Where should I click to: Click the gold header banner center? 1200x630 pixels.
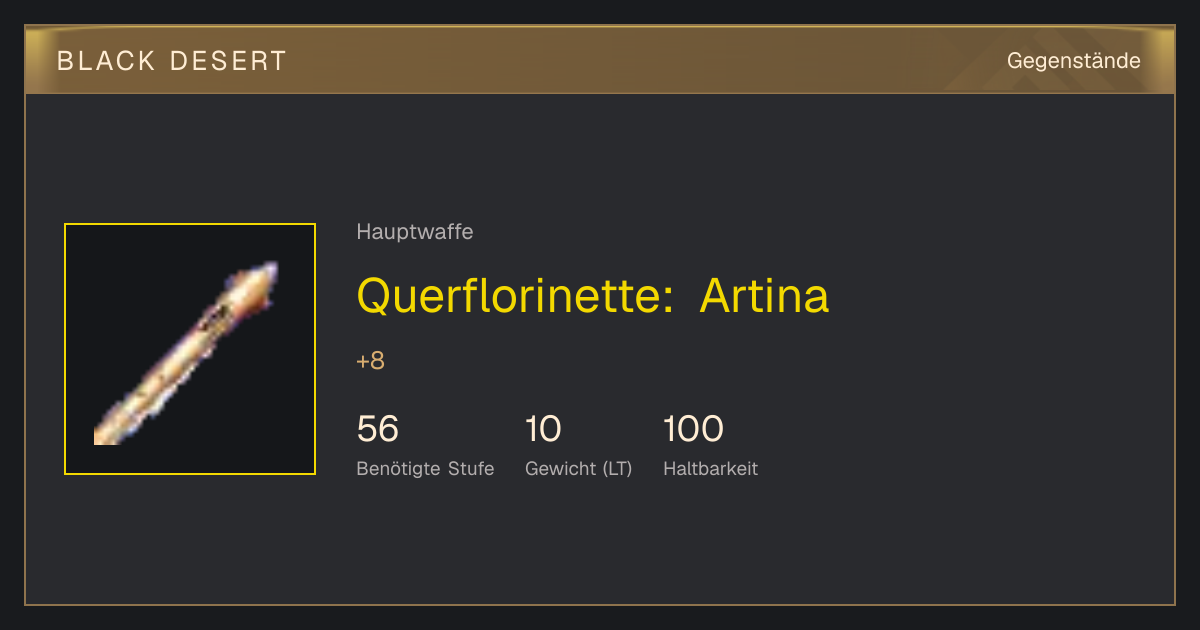tap(600, 60)
